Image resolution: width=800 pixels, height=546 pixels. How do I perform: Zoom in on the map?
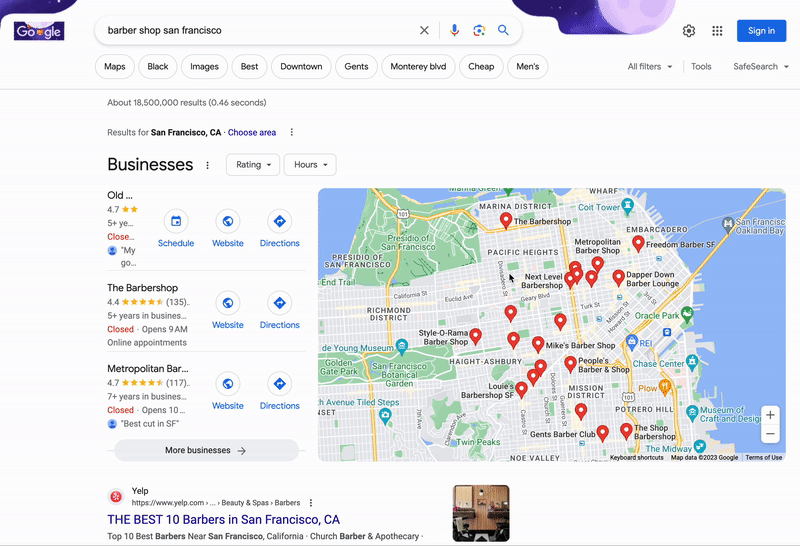770,415
